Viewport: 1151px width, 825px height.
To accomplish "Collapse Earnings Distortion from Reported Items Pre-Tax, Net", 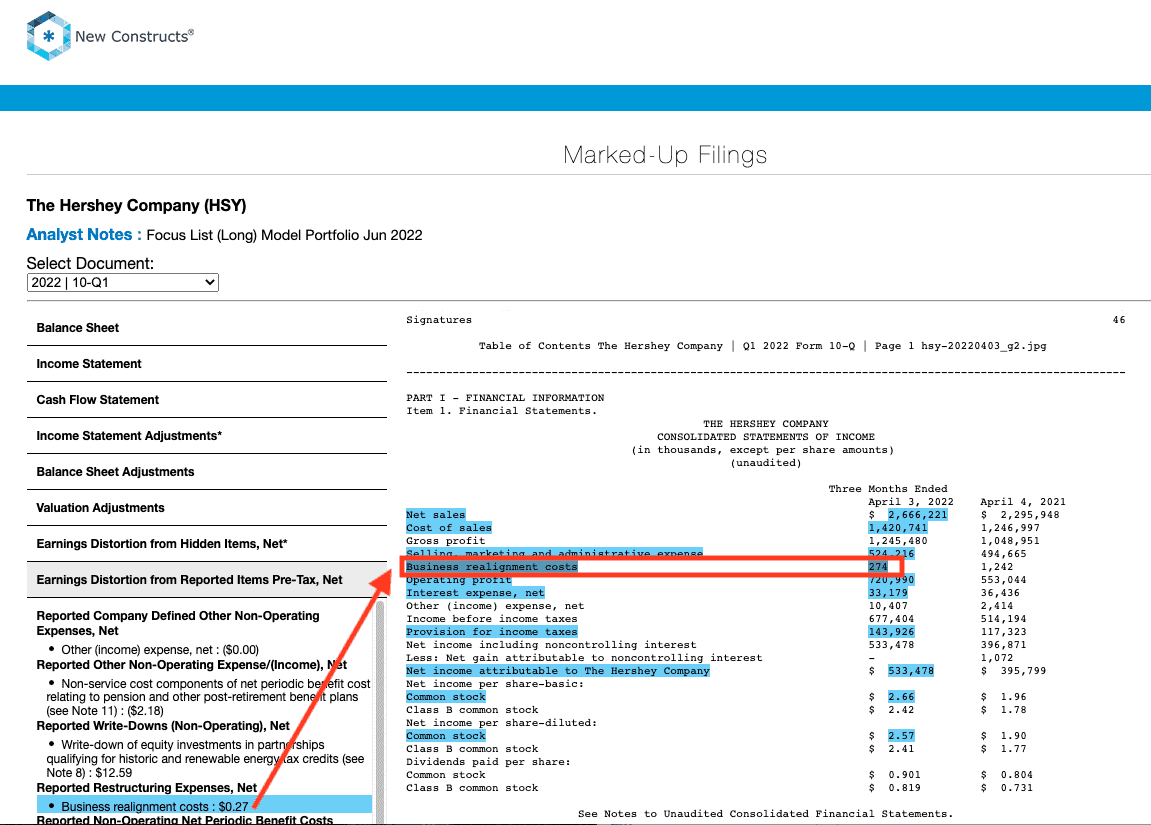I will point(207,580).
